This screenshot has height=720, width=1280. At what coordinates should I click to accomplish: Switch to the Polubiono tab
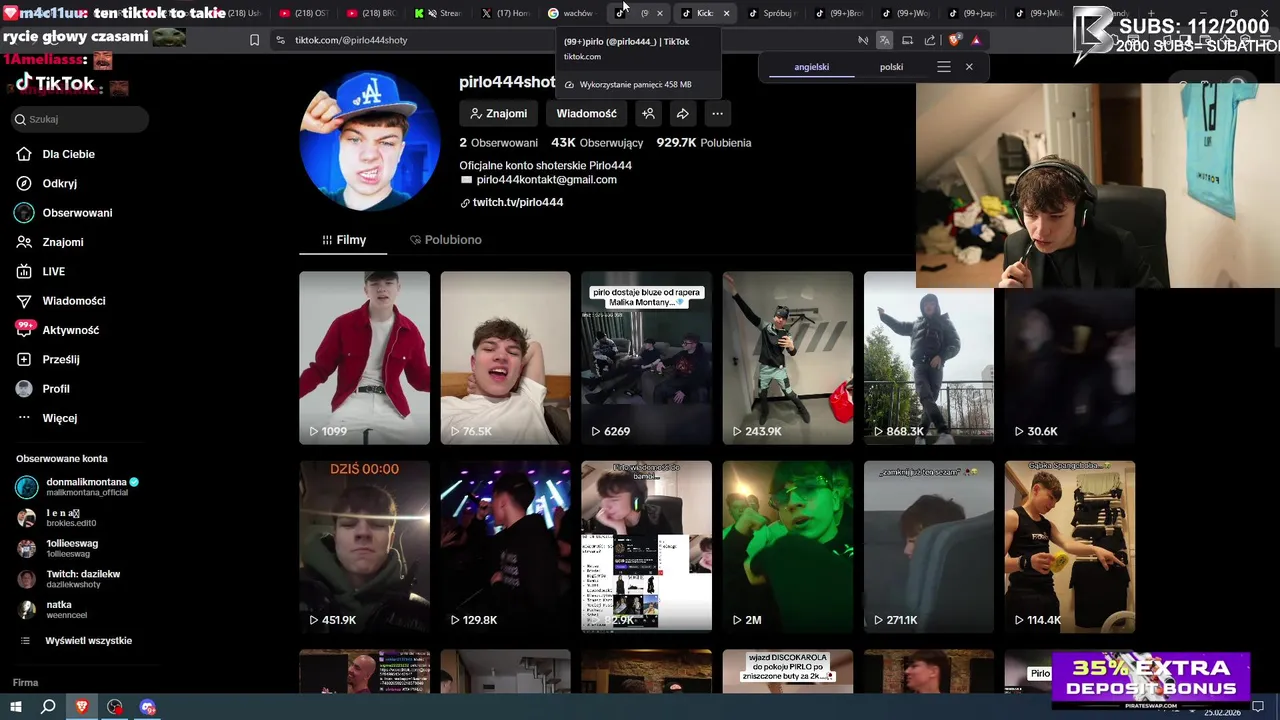(445, 240)
